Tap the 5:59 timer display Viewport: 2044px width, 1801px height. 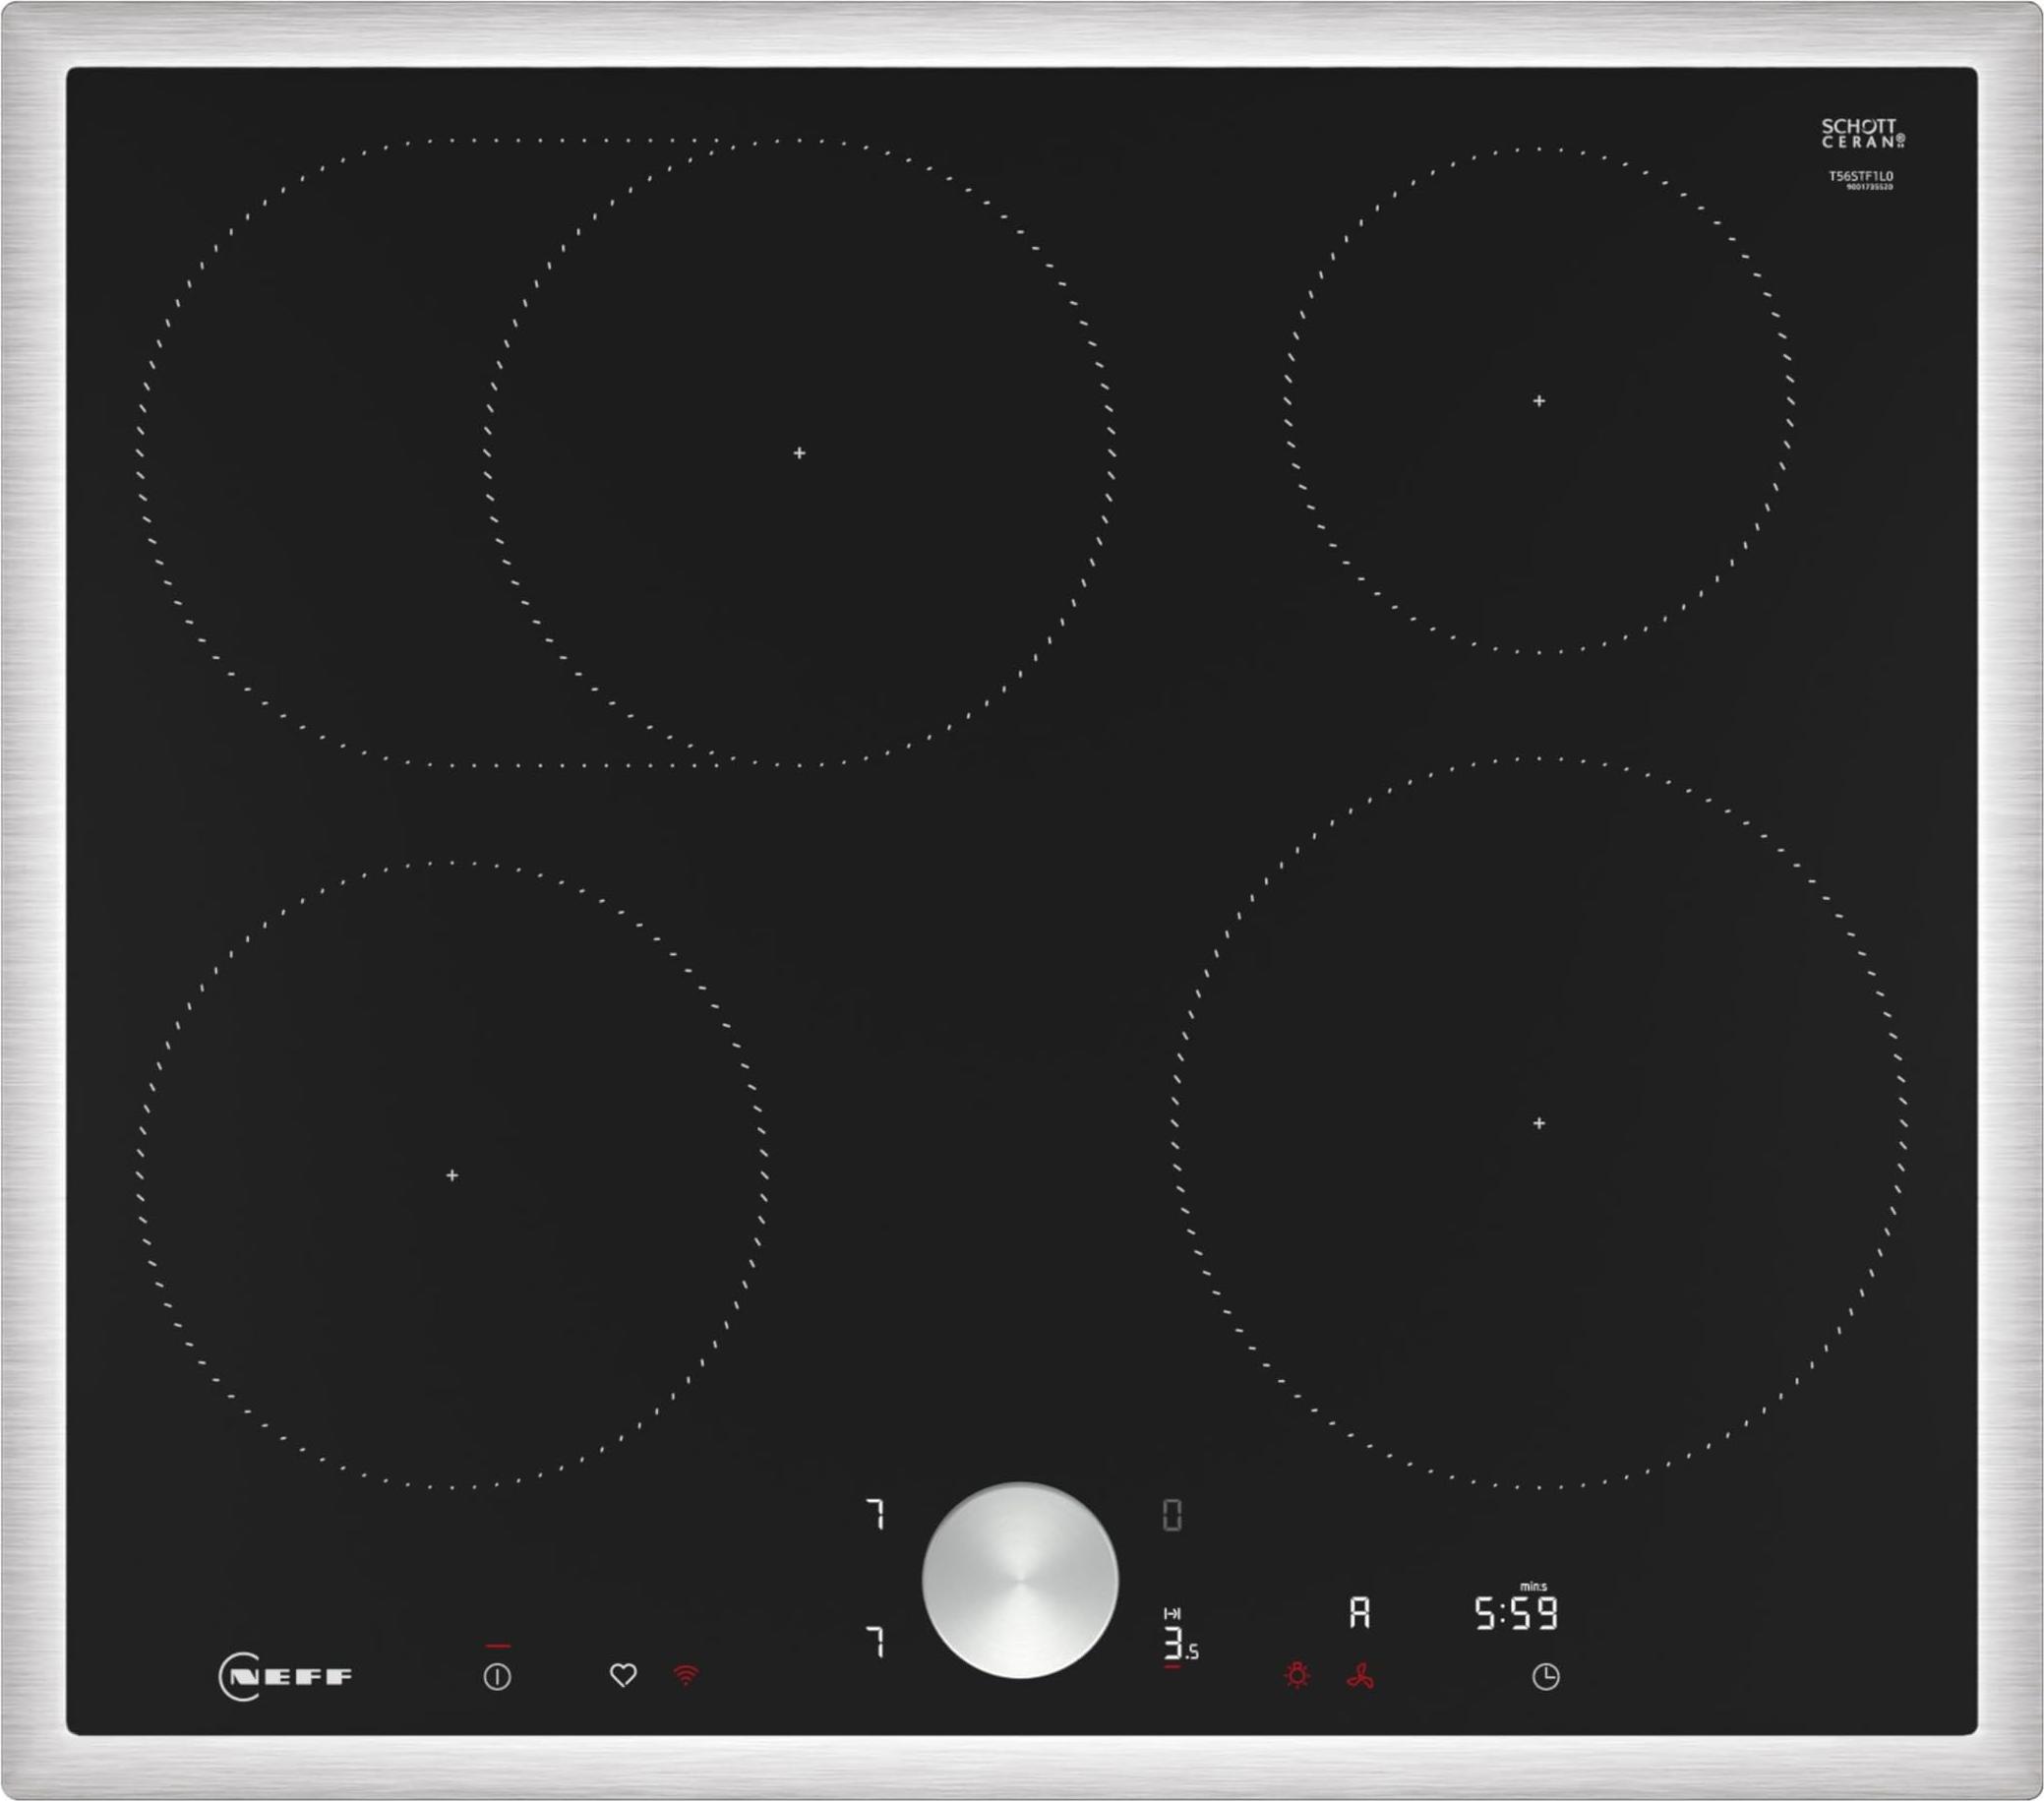pyautogui.click(x=1516, y=1613)
